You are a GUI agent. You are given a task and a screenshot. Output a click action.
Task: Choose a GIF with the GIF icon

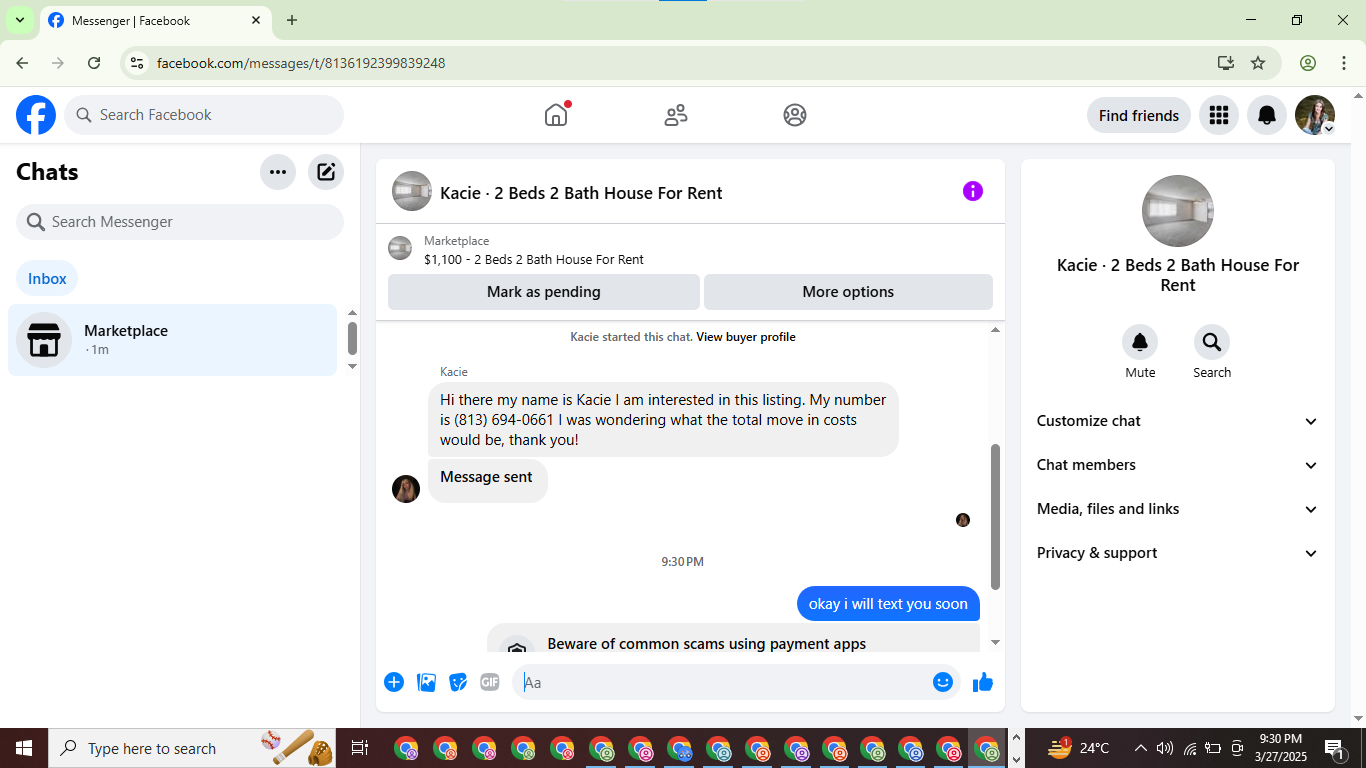pyautogui.click(x=489, y=682)
